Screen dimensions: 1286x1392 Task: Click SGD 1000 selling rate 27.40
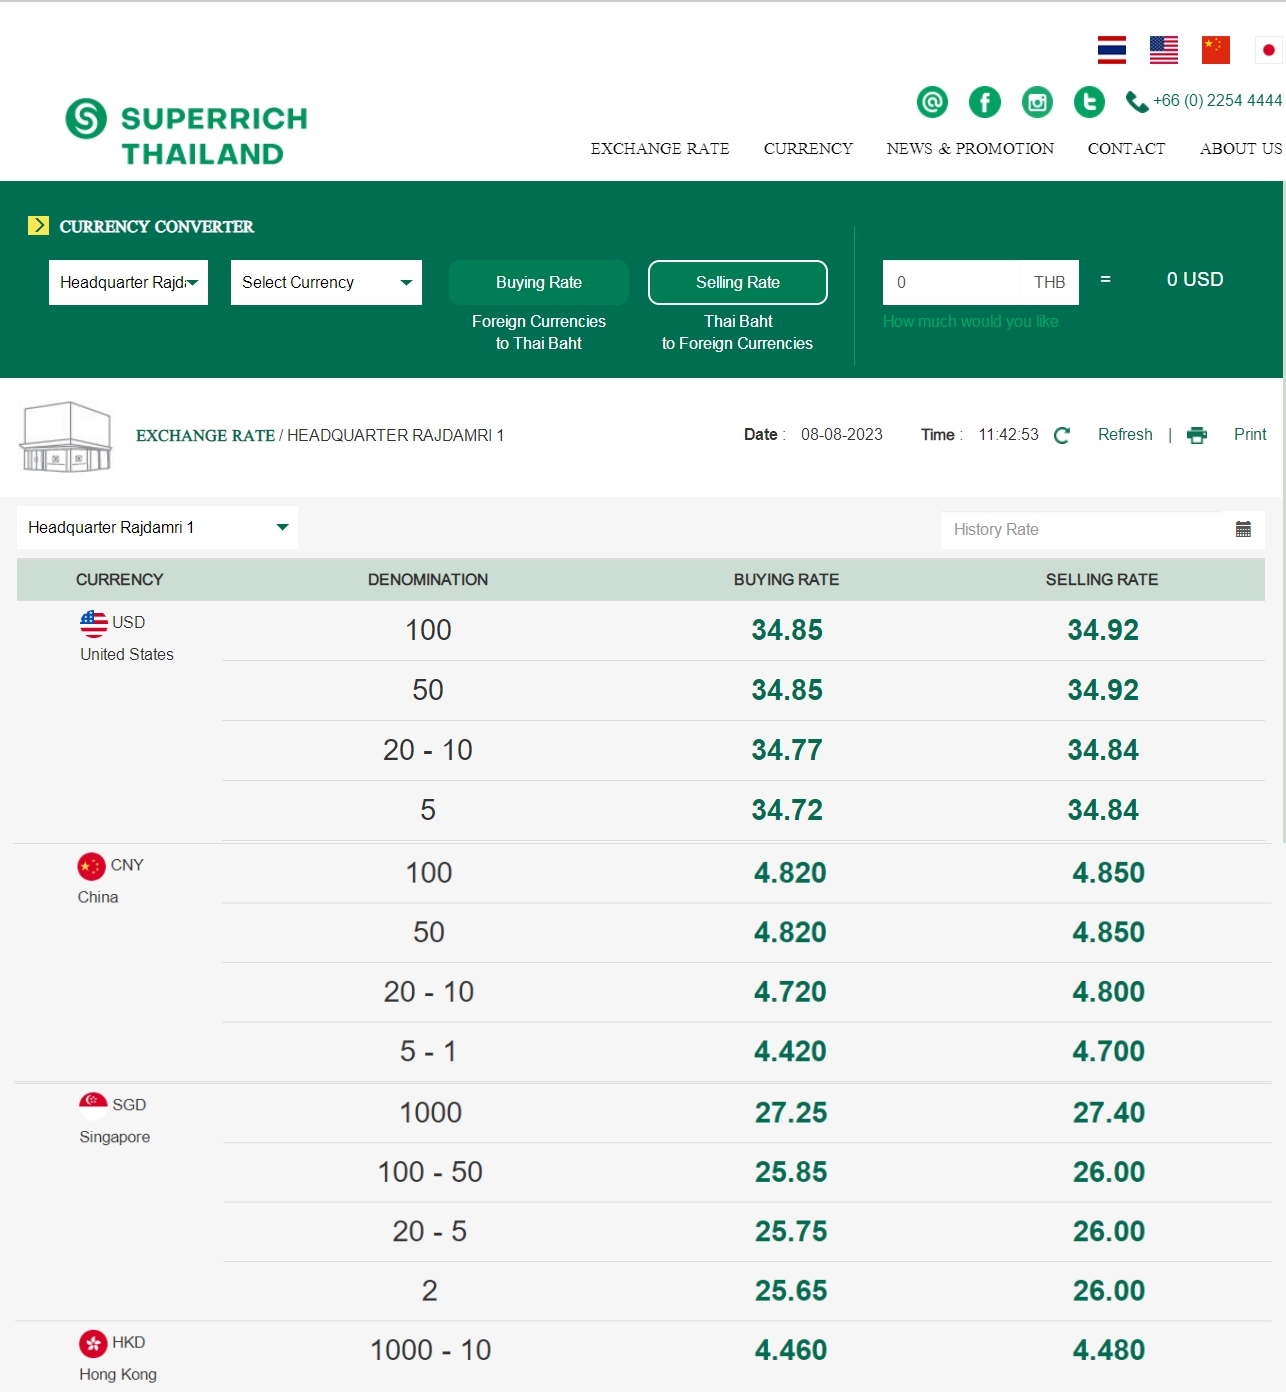[x=1109, y=1113]
